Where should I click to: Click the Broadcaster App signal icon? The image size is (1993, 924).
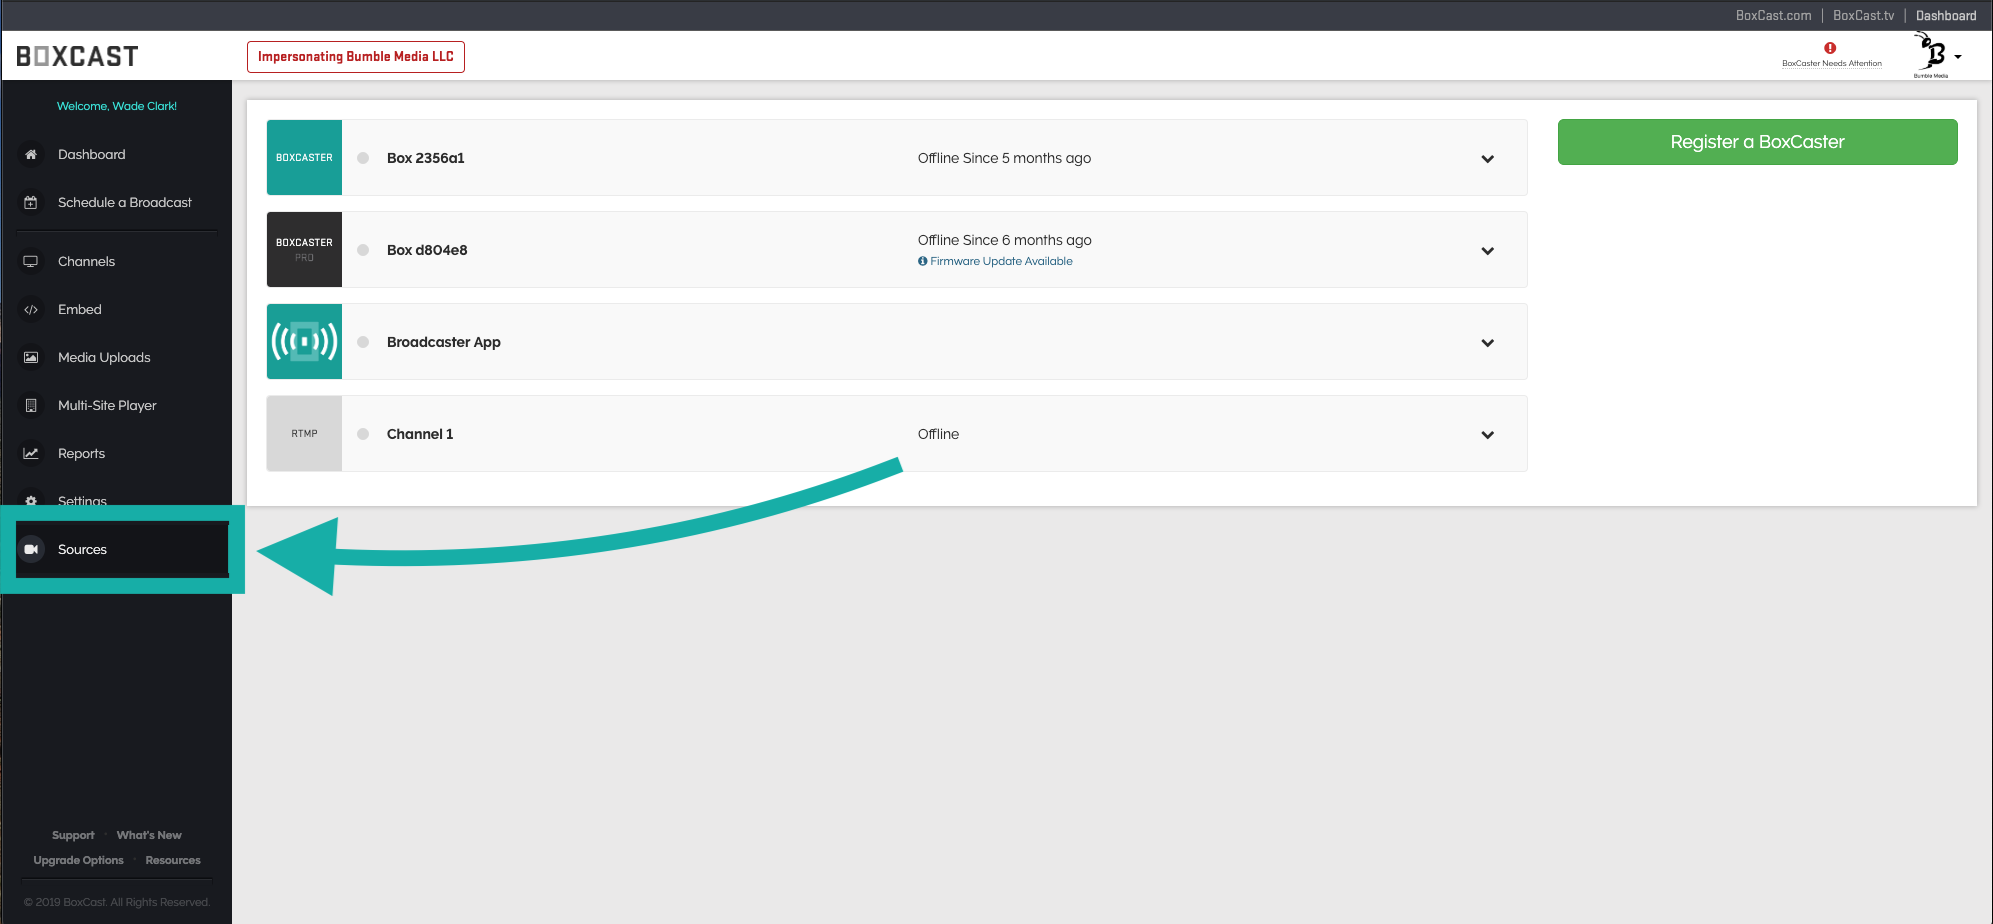pos(304,342)
